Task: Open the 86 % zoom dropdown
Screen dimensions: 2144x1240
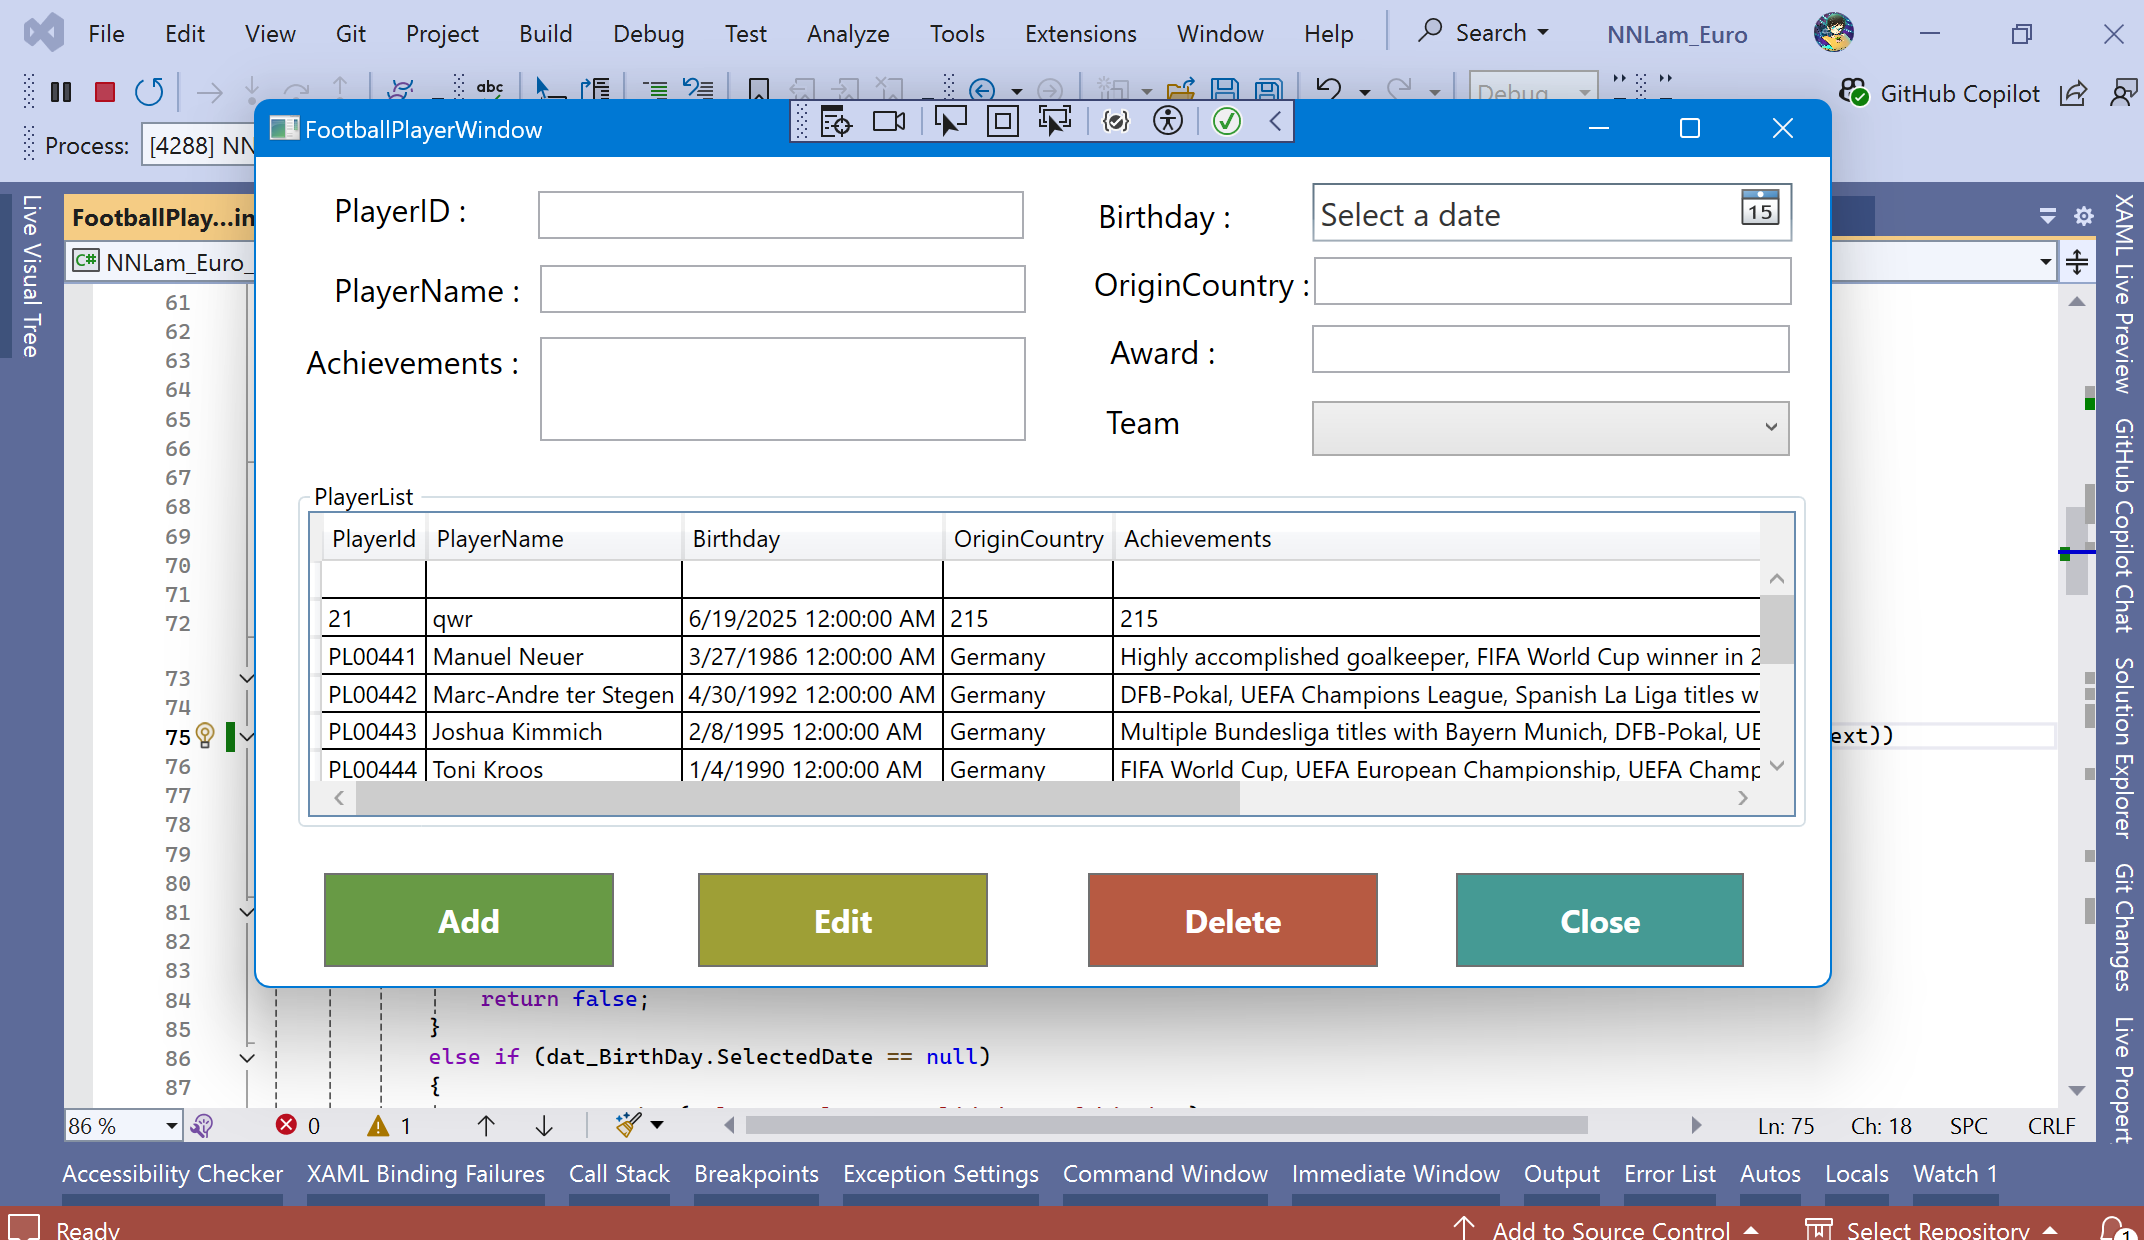Action: [172, 1126]
